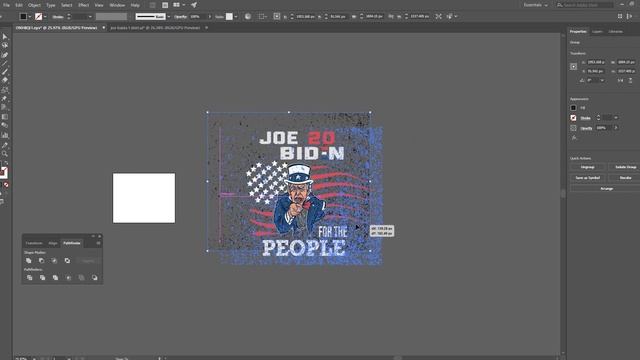
Task: Click the Opacity value field in Properties
Action: pos(604,128)
